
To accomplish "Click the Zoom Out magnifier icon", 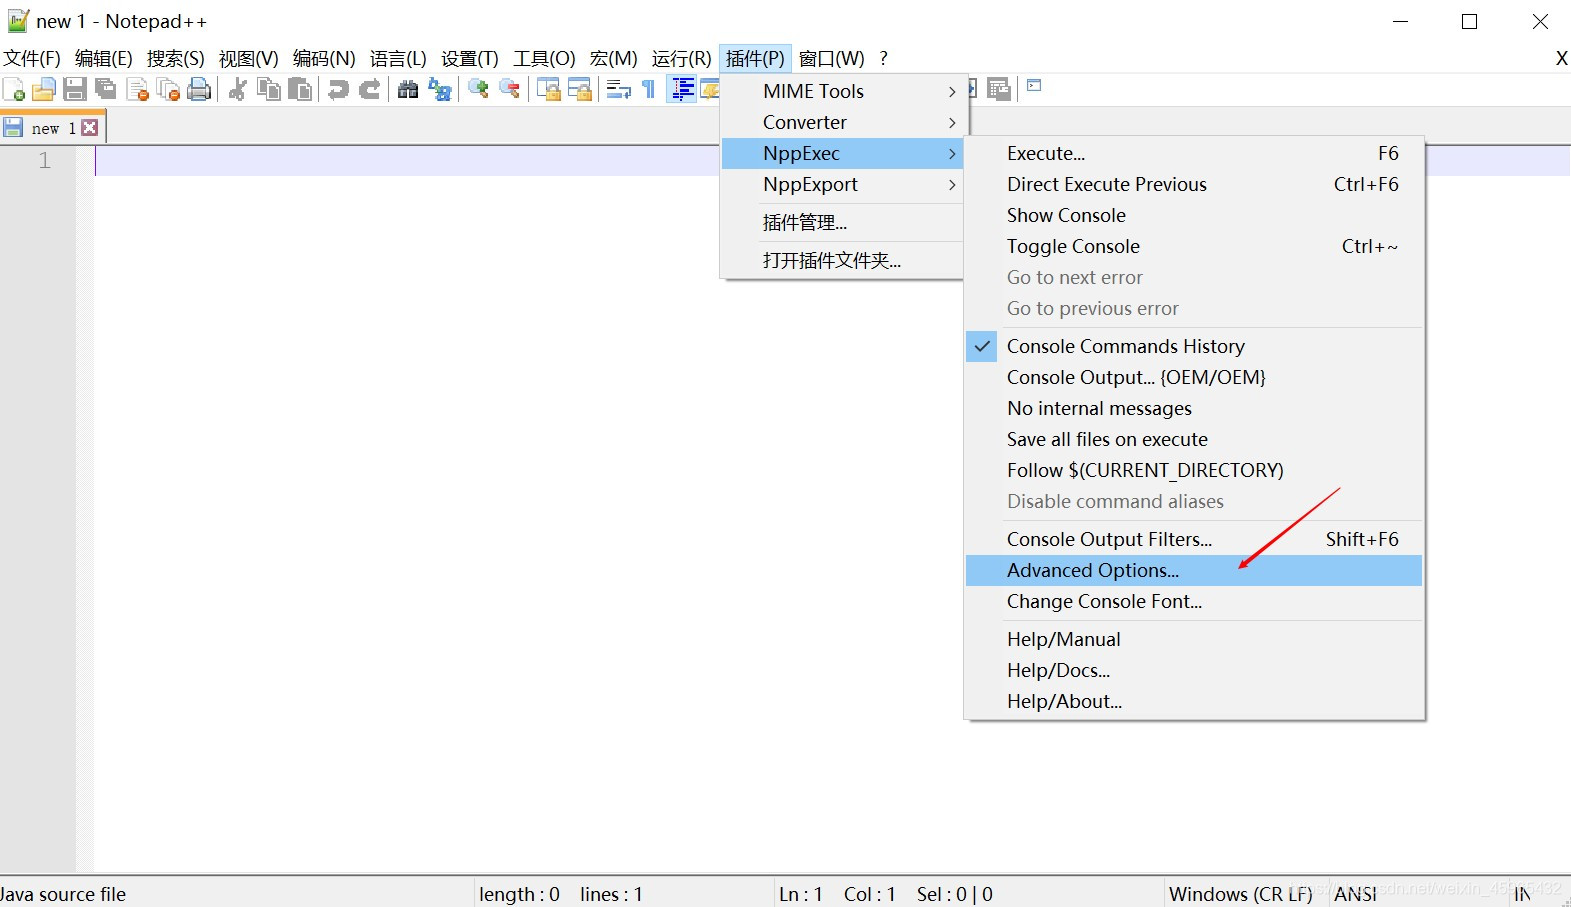I will click(509, 89).
